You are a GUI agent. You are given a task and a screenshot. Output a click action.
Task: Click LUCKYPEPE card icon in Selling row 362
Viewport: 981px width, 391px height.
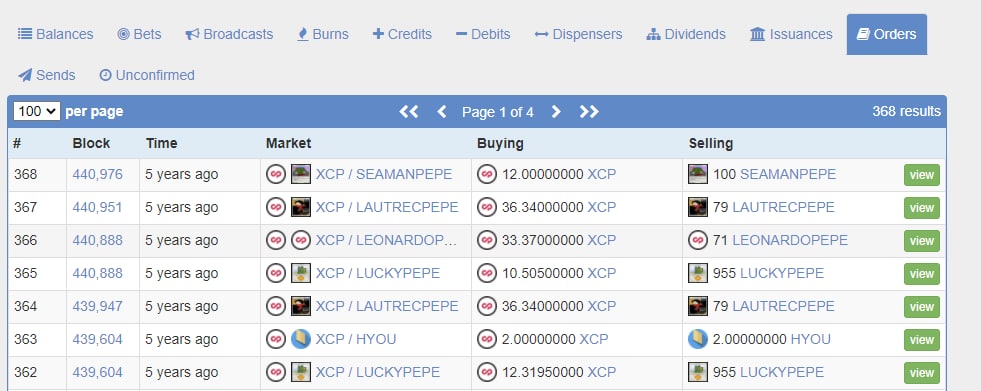pyautogui.click(x=698, y=372)
